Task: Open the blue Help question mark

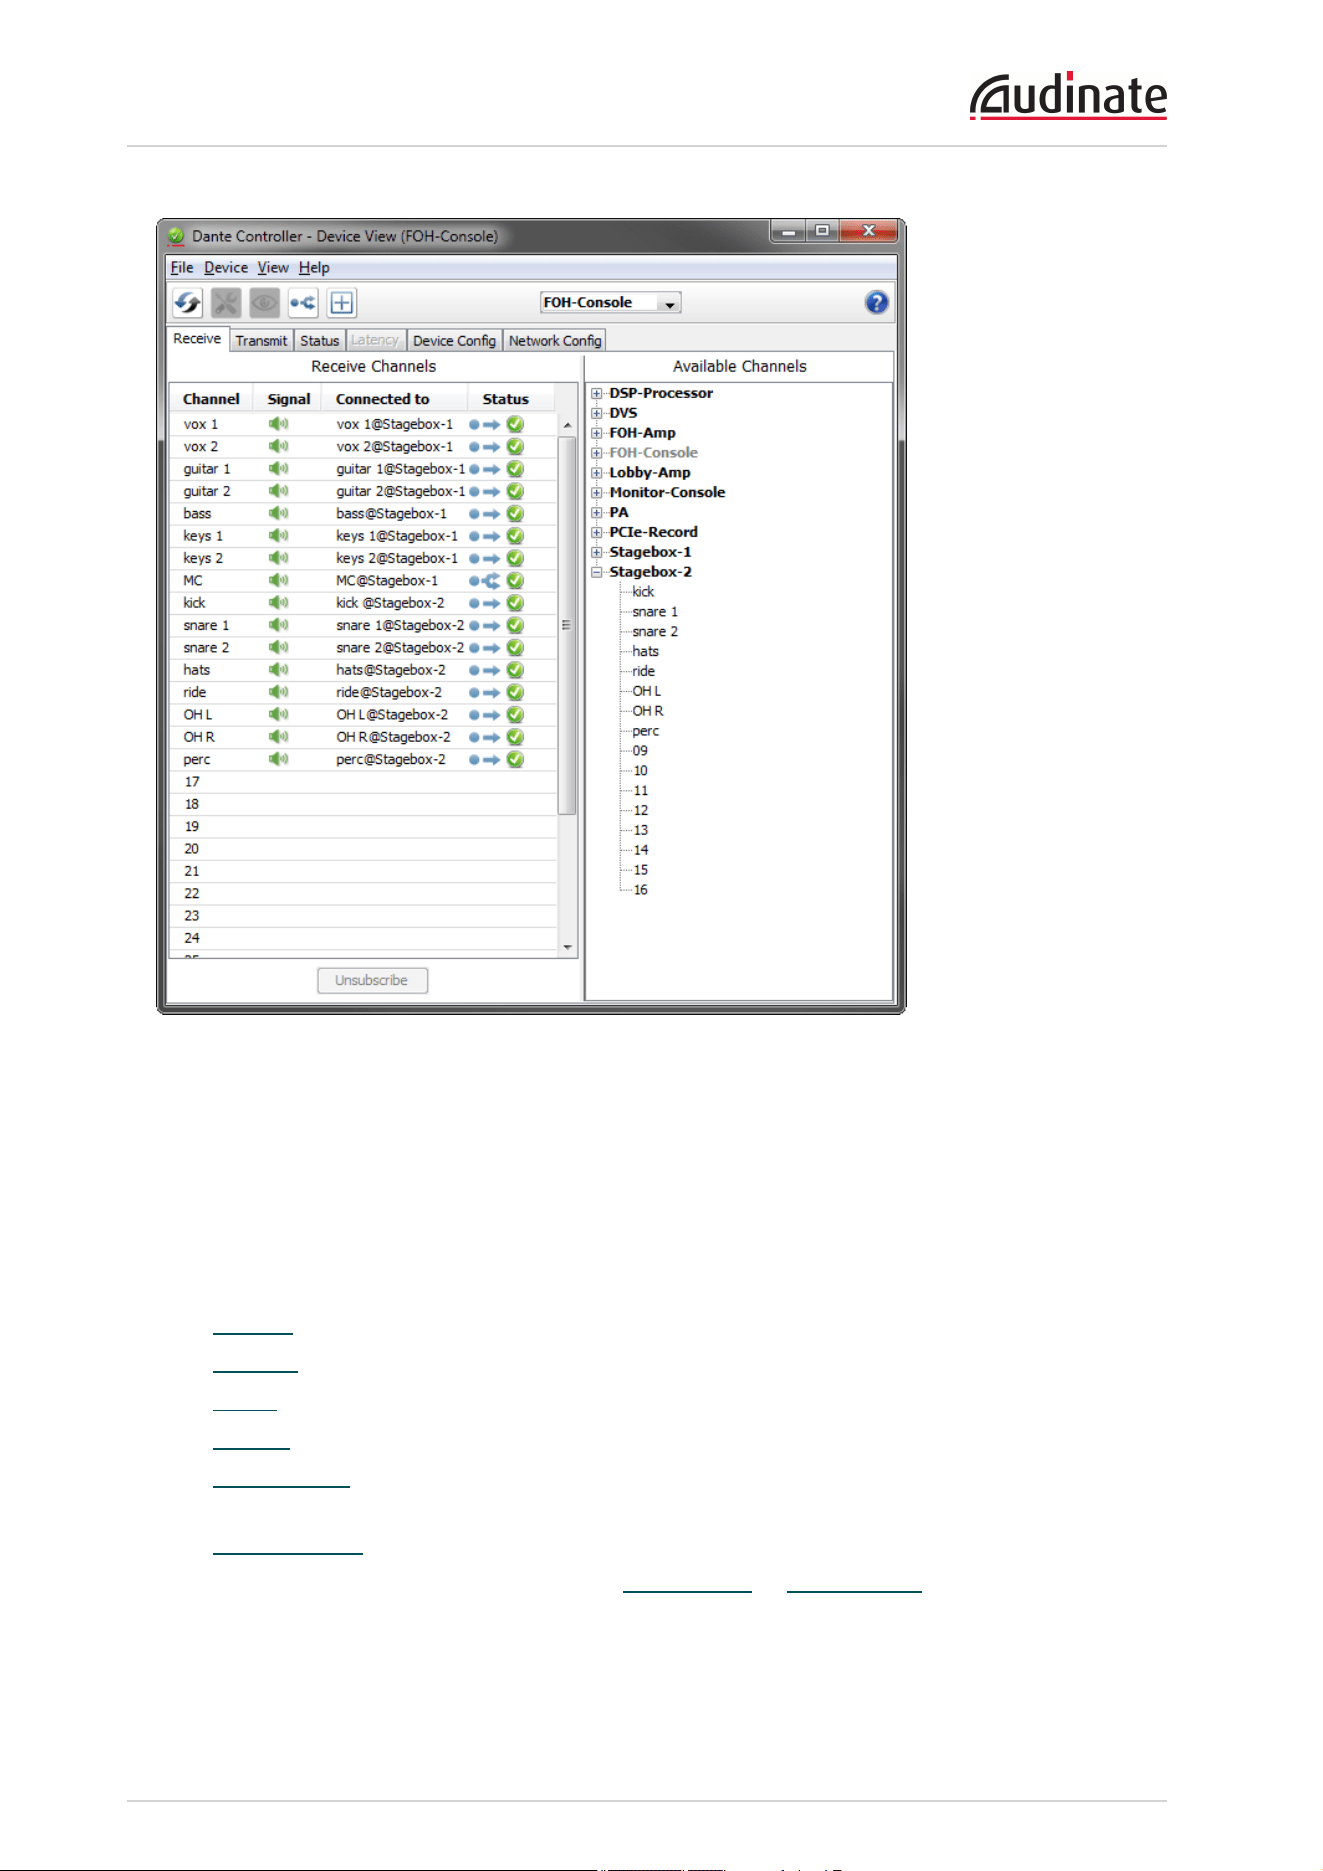Action: pos(876,302)
